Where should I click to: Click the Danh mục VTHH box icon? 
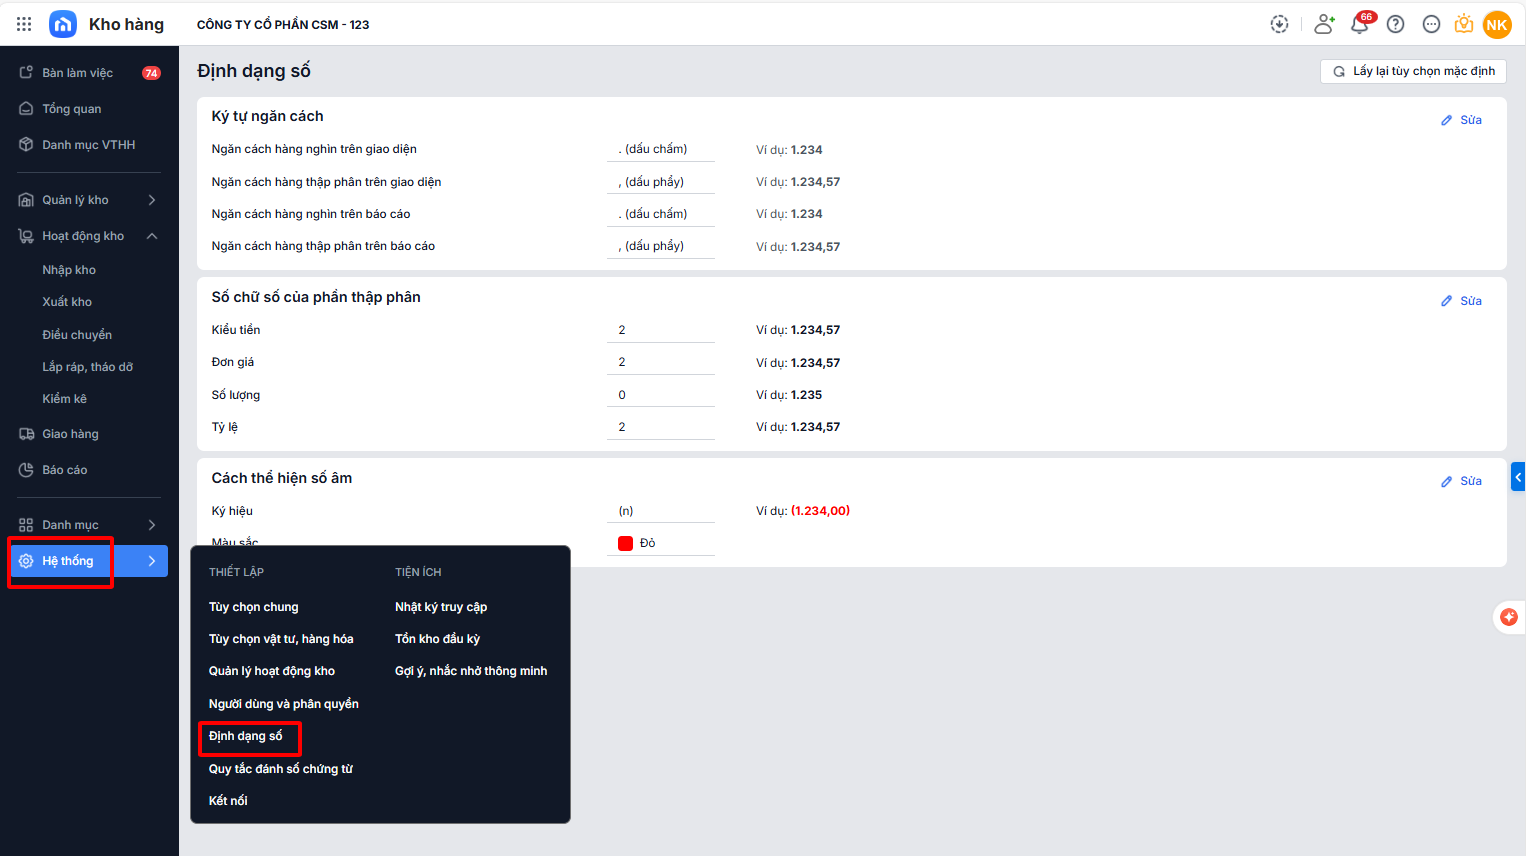(x=26, y=144)
